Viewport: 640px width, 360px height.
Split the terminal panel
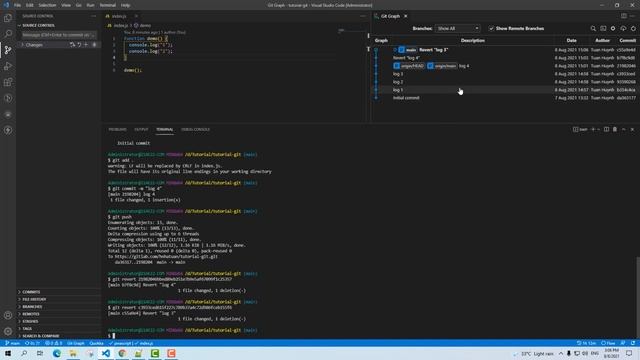pos(606,129)
